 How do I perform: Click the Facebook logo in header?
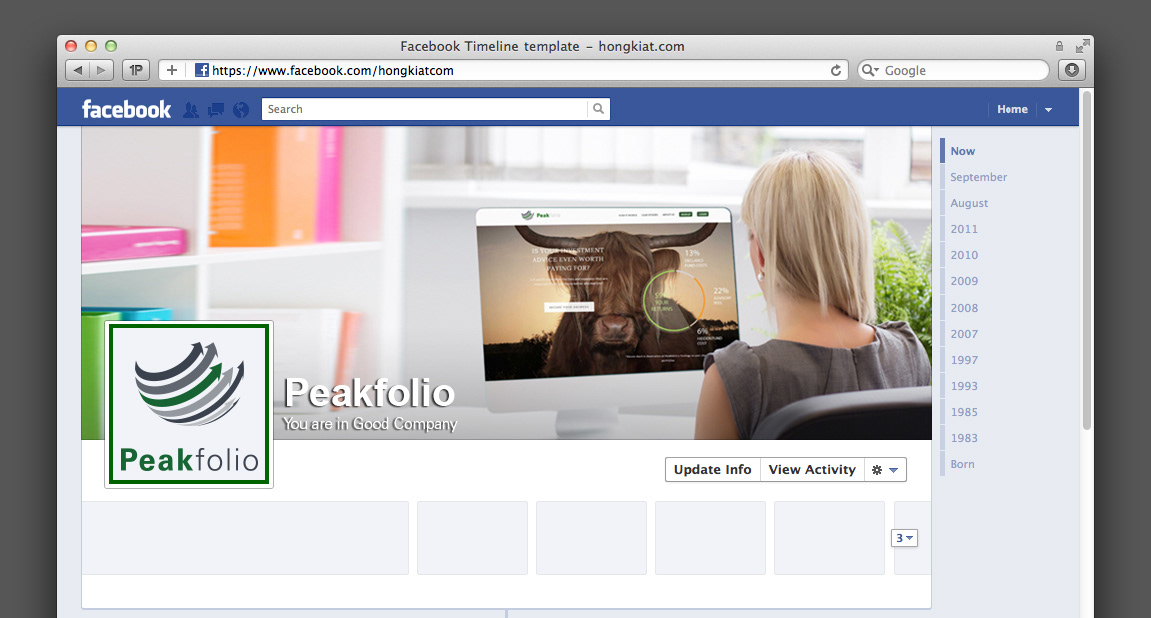126,109
